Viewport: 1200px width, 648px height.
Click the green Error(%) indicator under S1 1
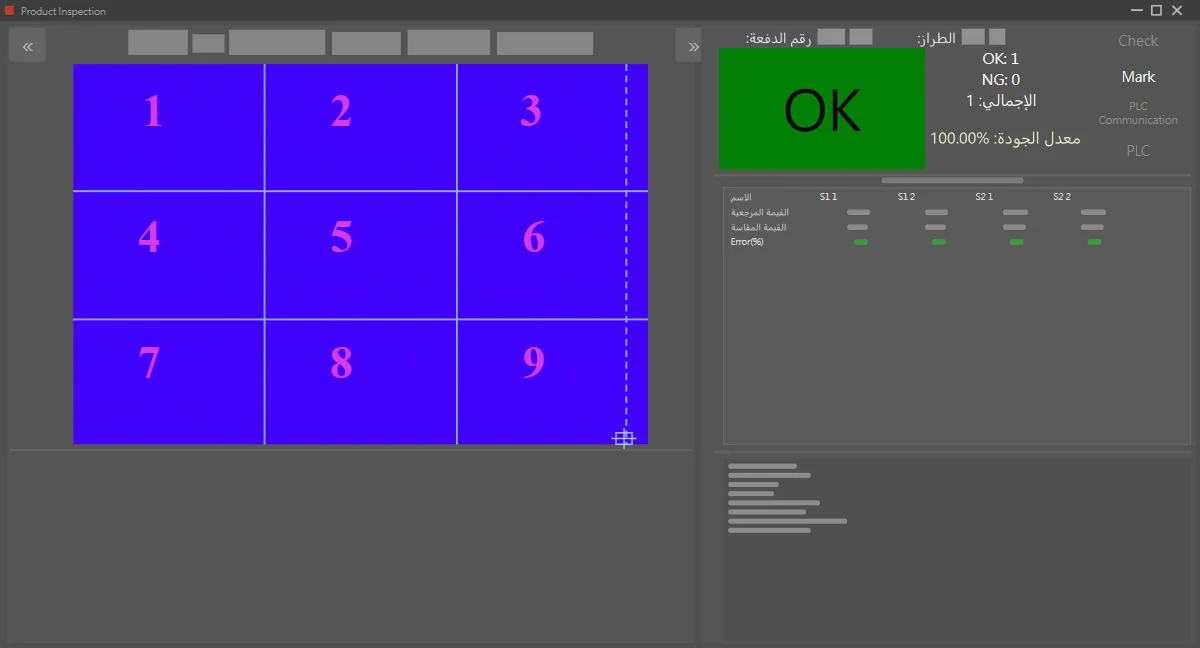(861, 242)
